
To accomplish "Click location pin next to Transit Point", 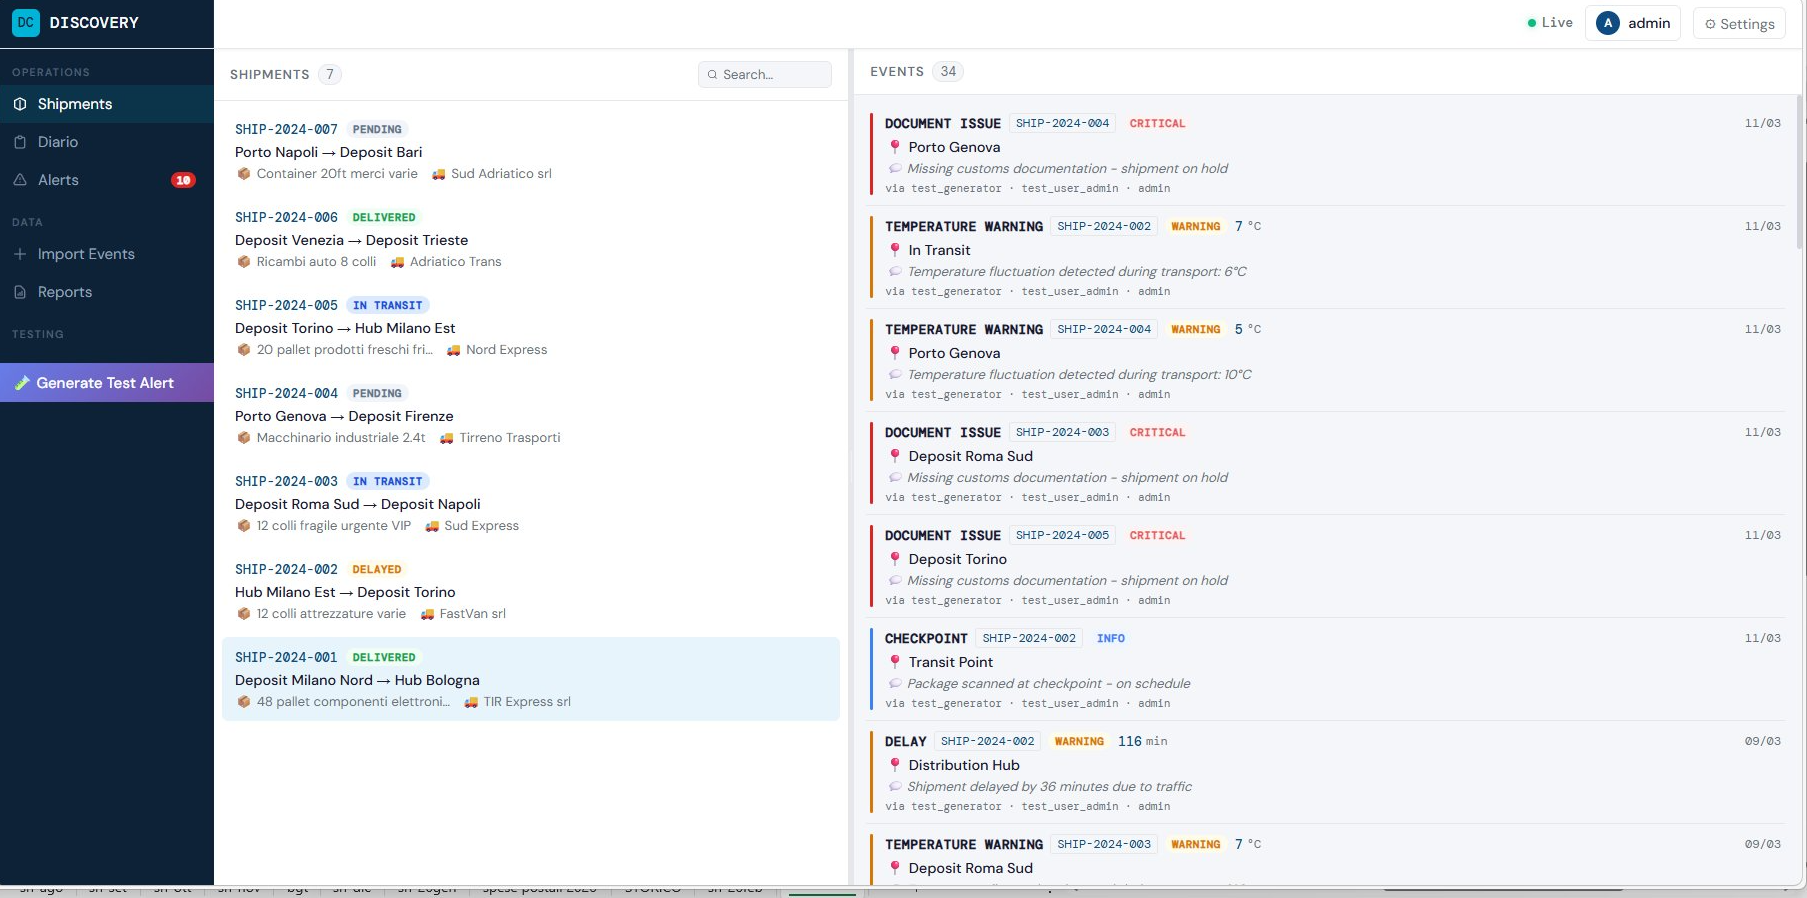I will [895, 662].
